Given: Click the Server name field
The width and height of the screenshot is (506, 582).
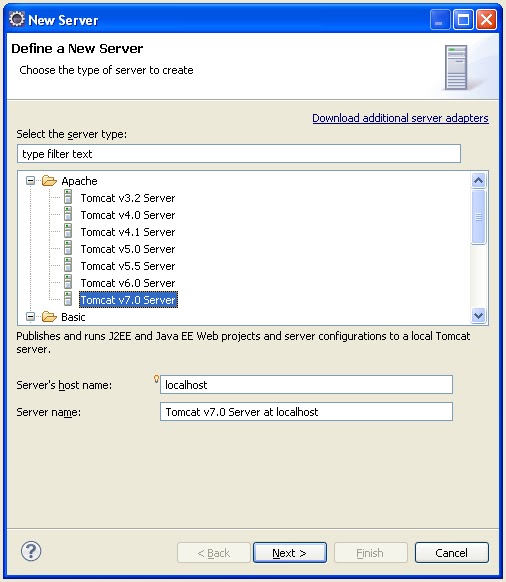Looking at the screenshot, I should click(x=306, y=412).
